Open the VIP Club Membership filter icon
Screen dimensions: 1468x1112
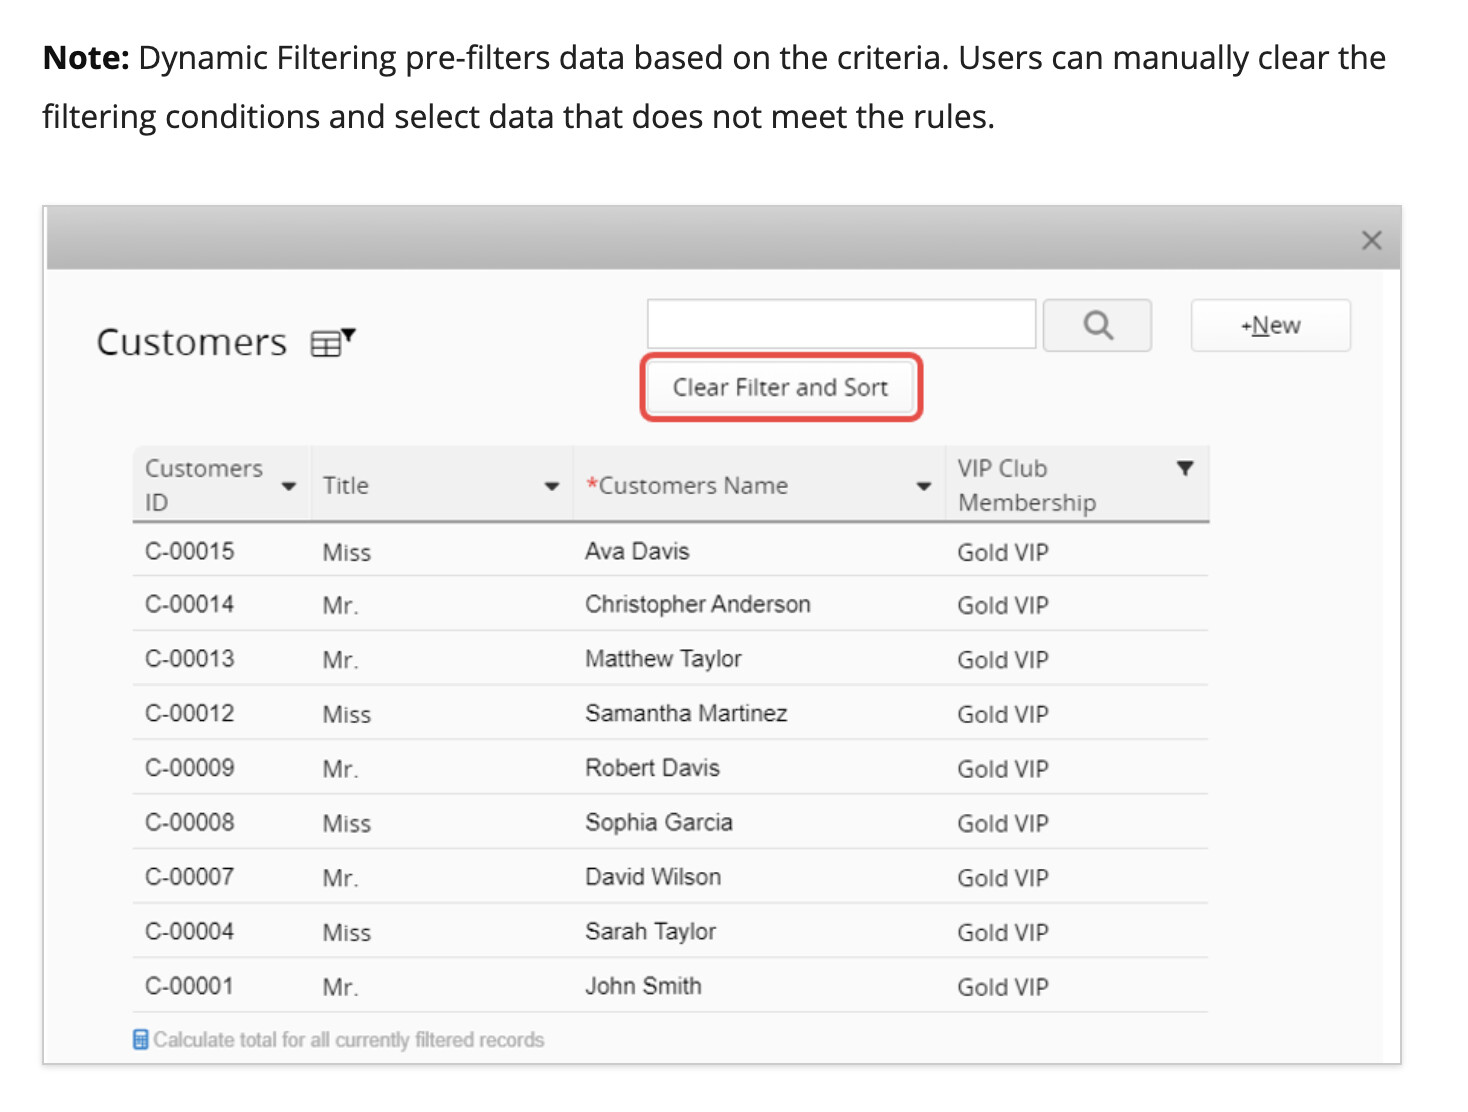pyautogui.click(x=1185, y=468)
